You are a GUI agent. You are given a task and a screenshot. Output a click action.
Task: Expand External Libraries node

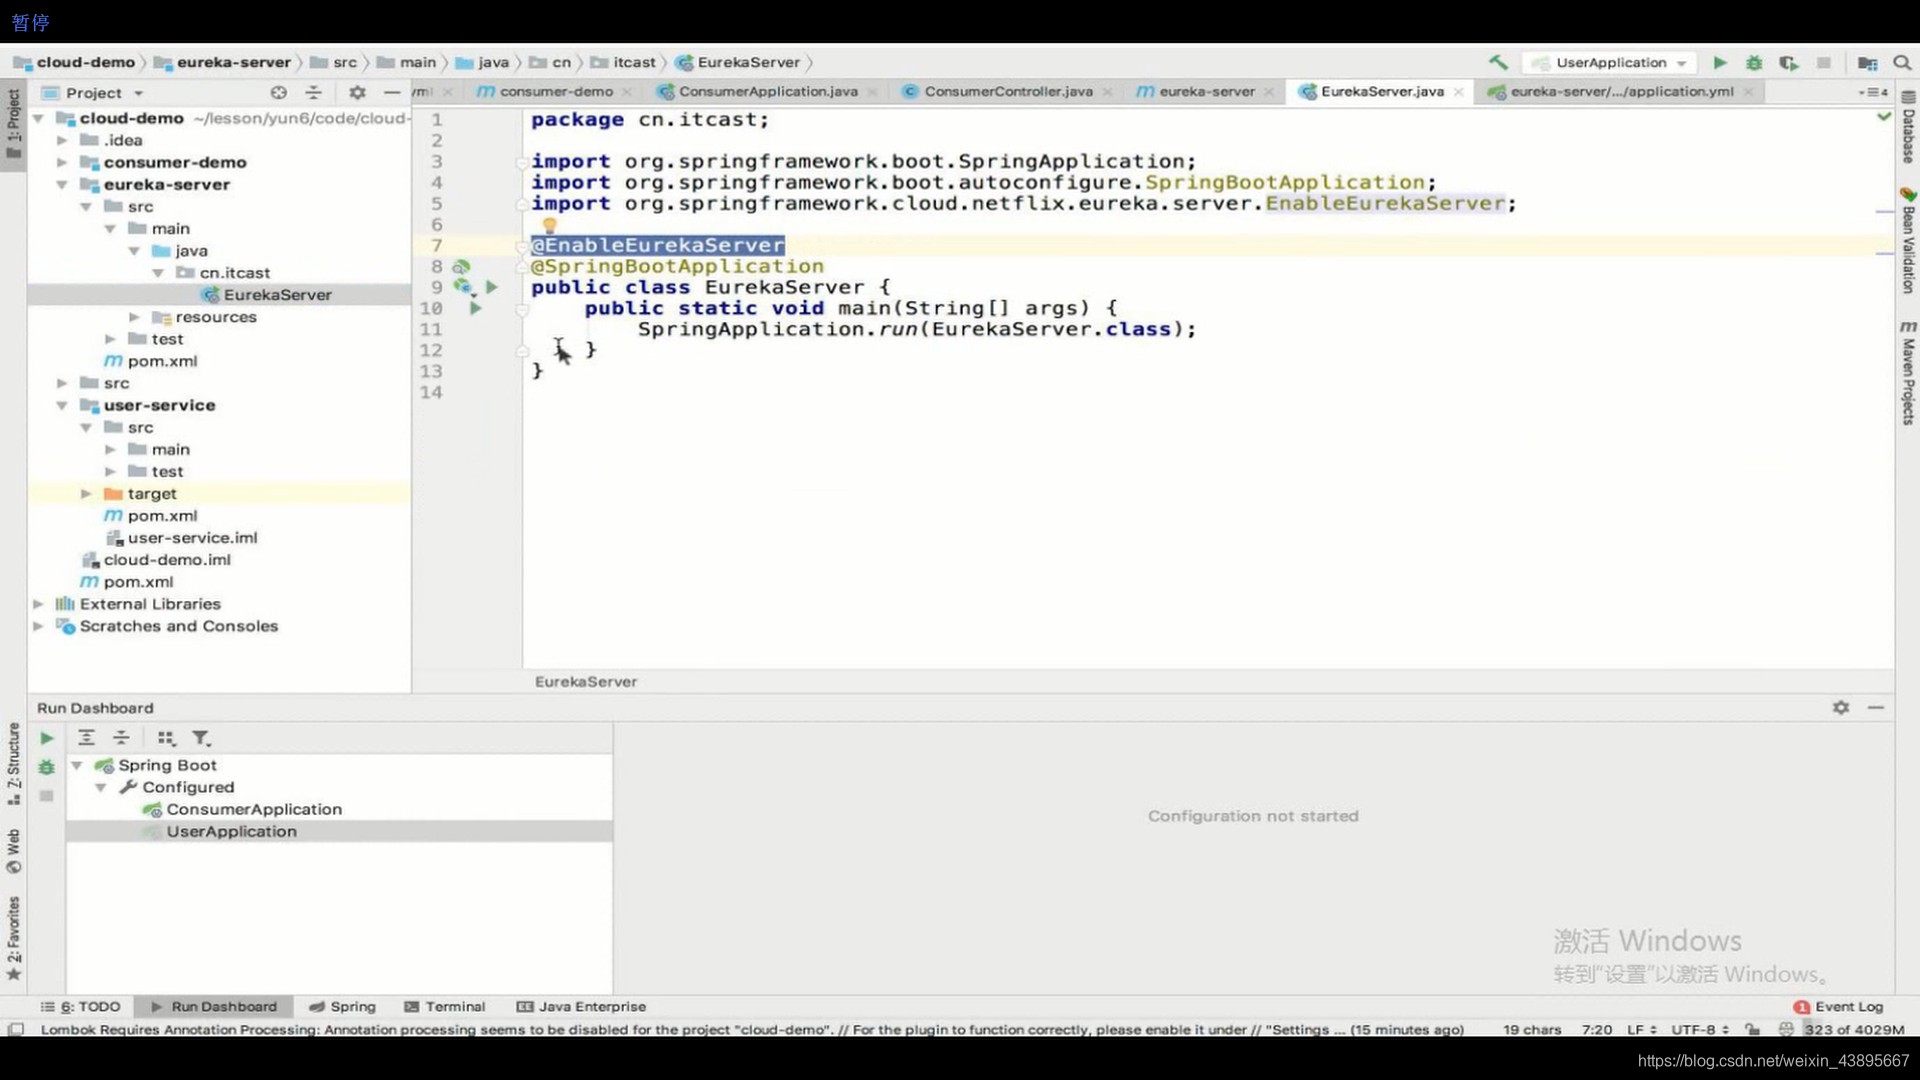pos(38,604)
